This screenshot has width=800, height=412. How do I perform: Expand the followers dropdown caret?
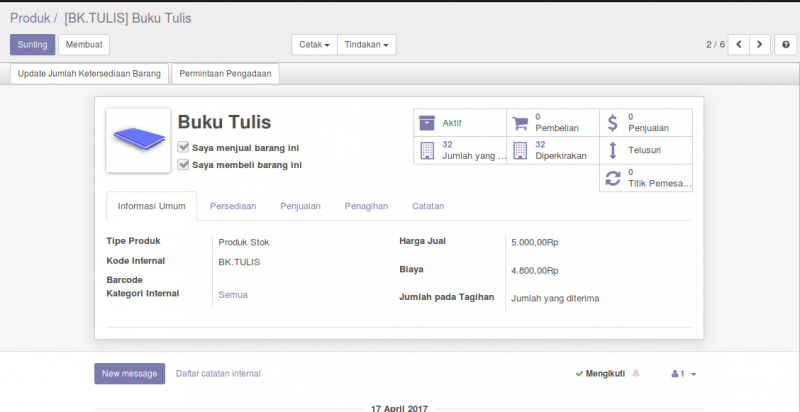click(693, 374)
